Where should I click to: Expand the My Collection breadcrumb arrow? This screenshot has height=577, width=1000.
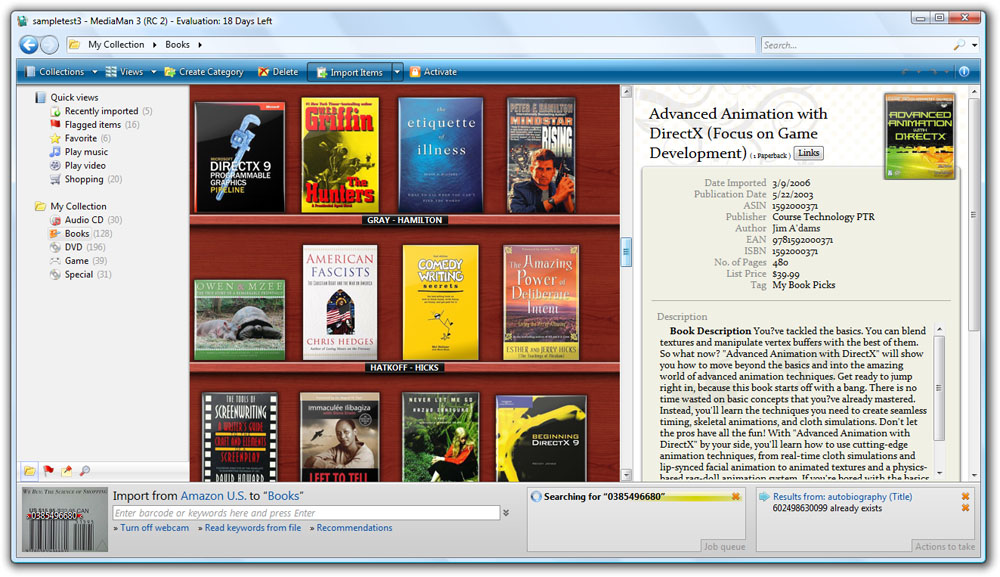click(x=154, y=45)
